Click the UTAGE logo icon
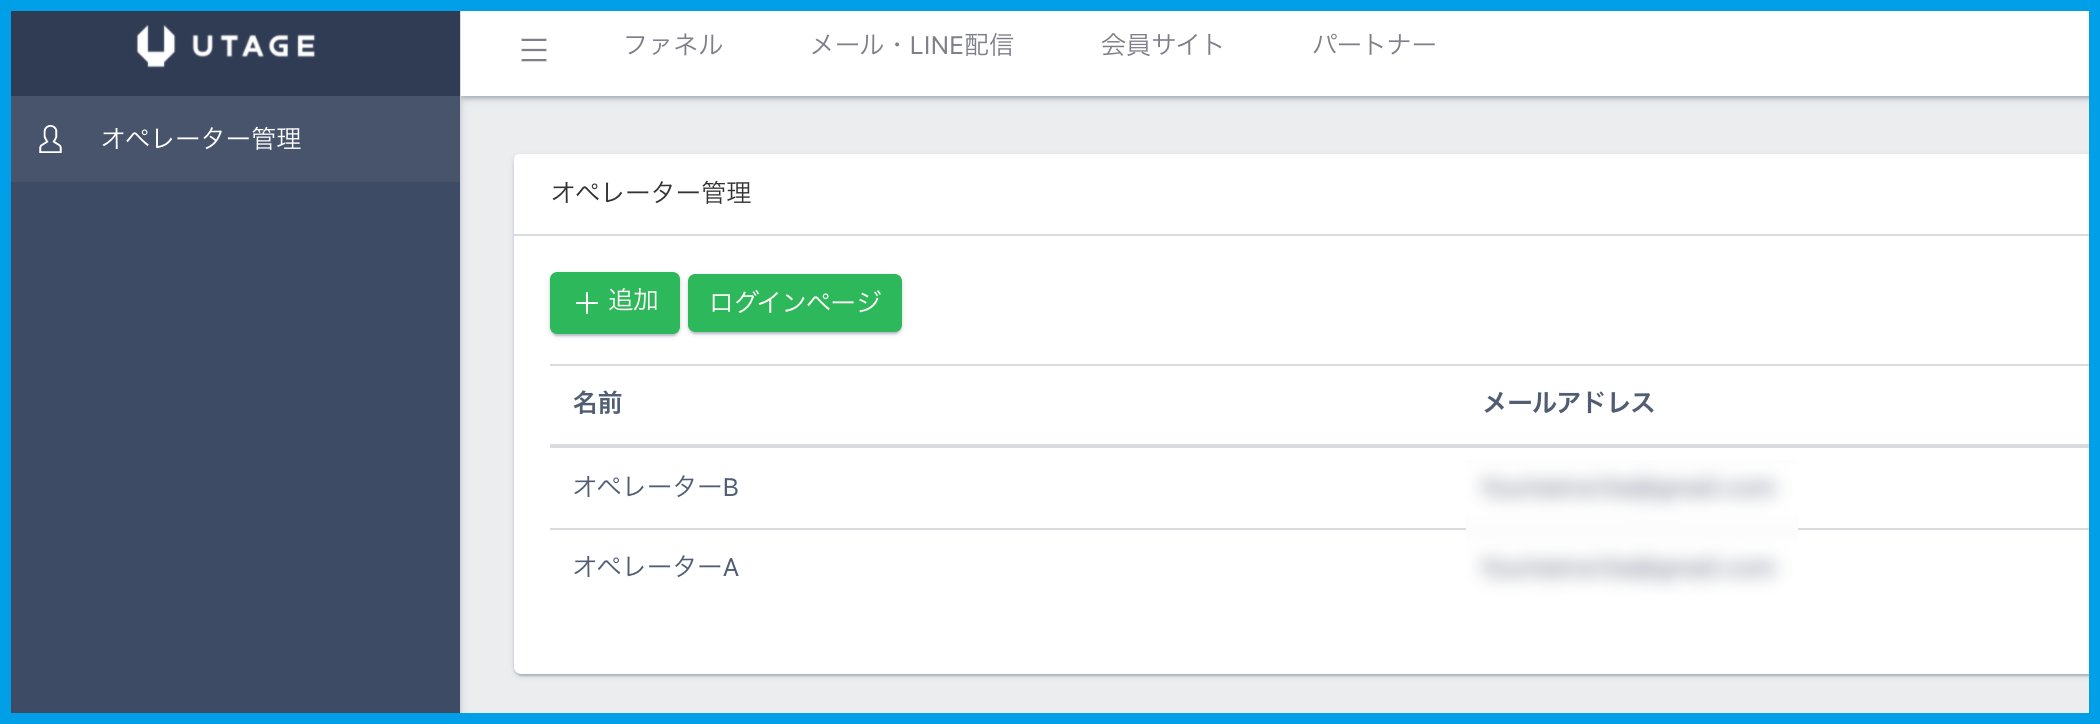 coord(224,44)
